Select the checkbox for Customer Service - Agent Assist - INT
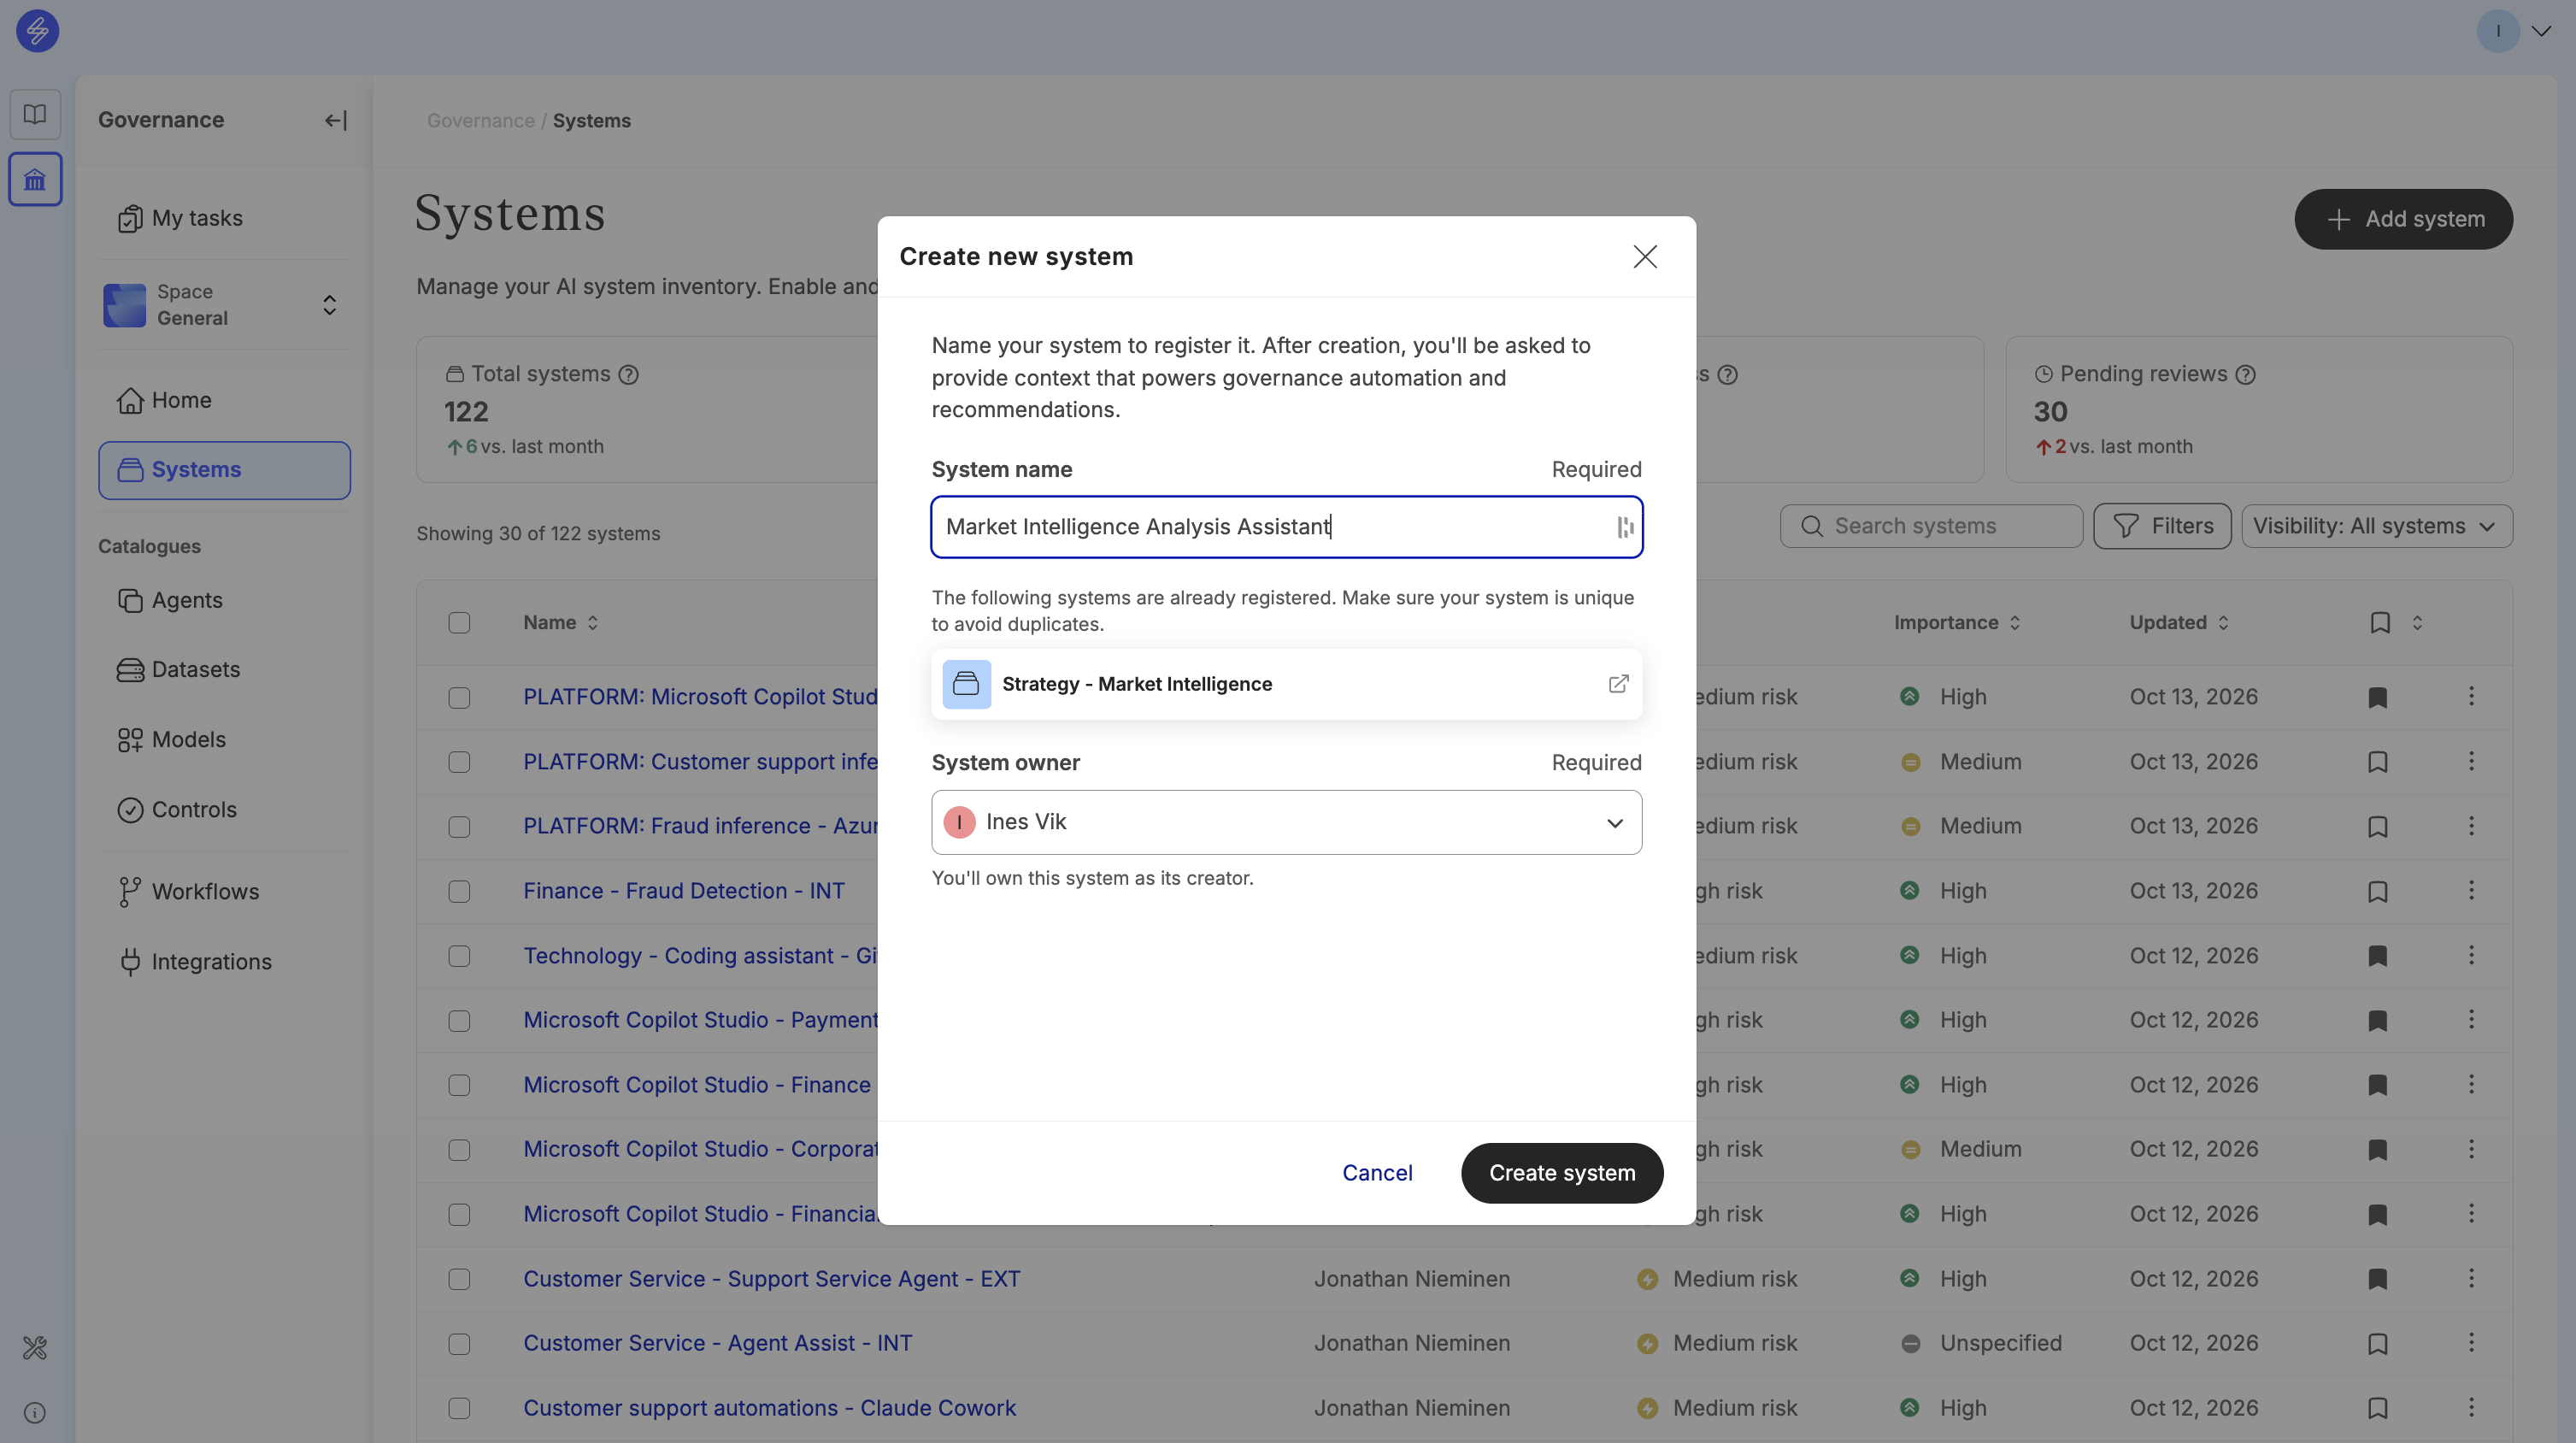 459,1343
